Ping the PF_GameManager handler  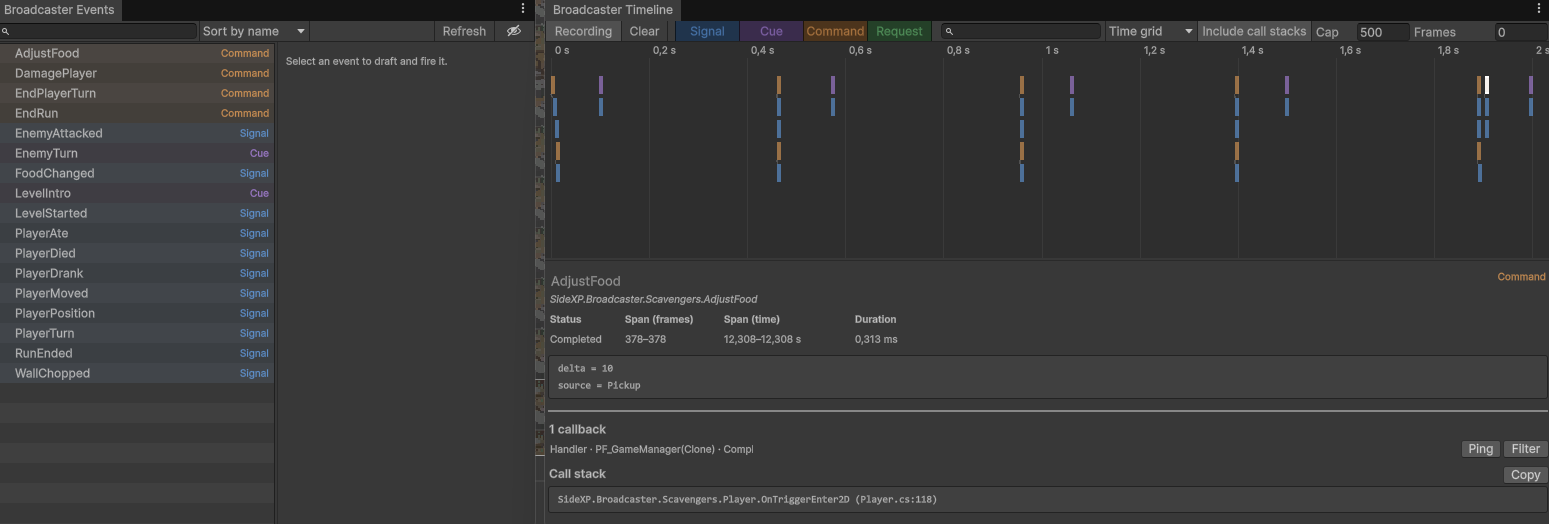pyautogui.click(x=1480, y=449)
